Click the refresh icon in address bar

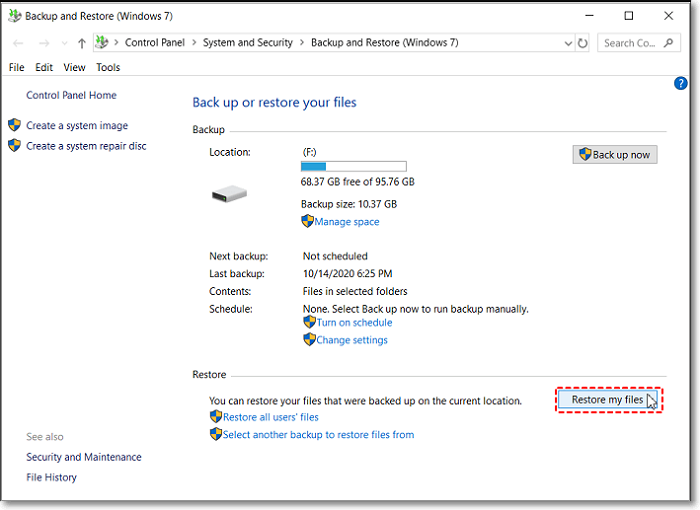[583, 43]
